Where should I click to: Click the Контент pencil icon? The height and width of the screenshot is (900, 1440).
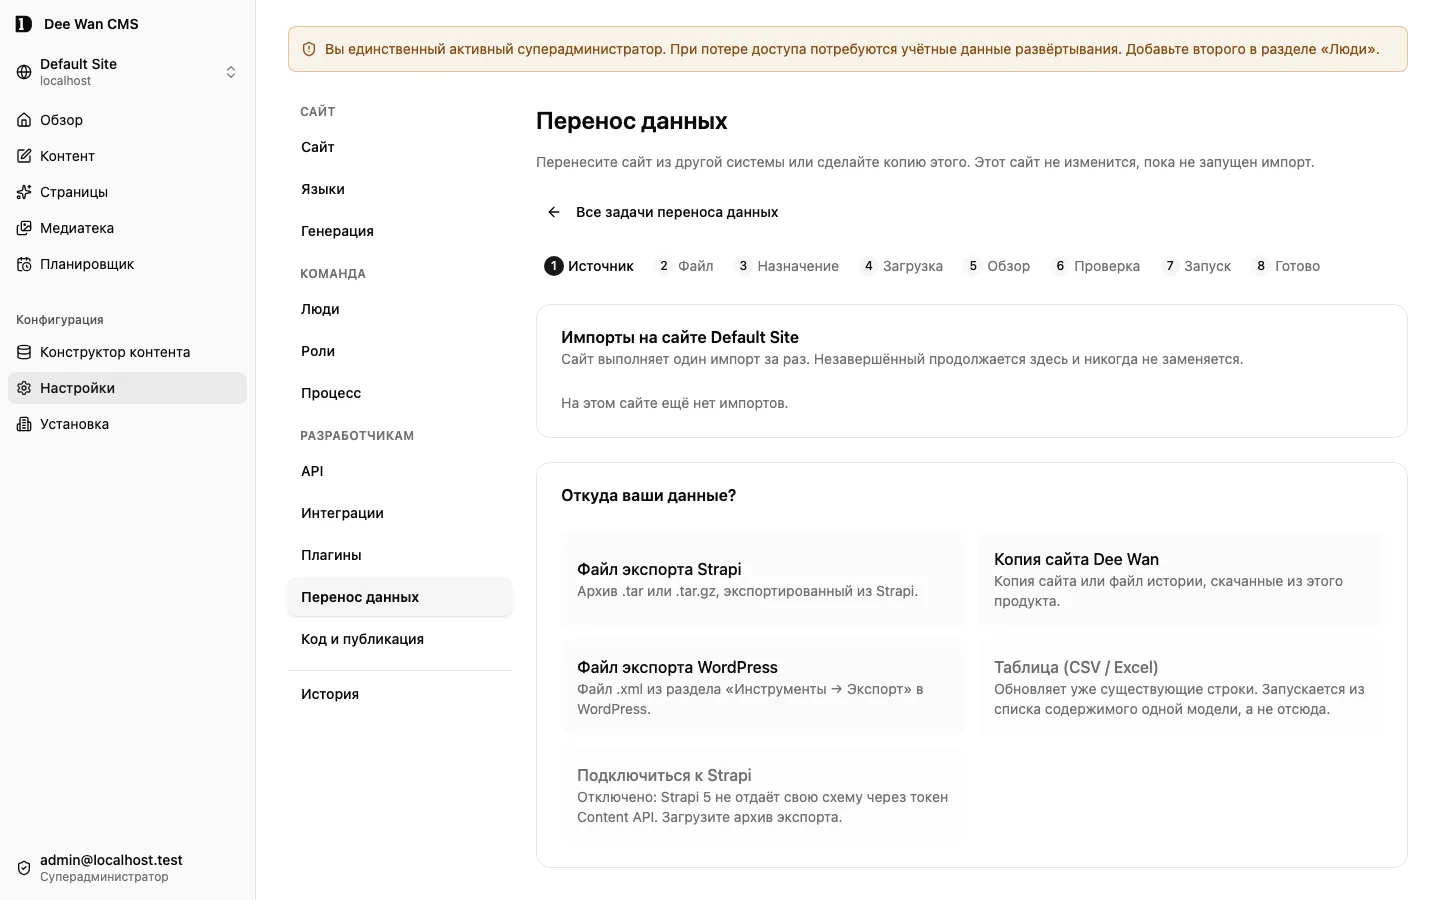tap(24, 156)
